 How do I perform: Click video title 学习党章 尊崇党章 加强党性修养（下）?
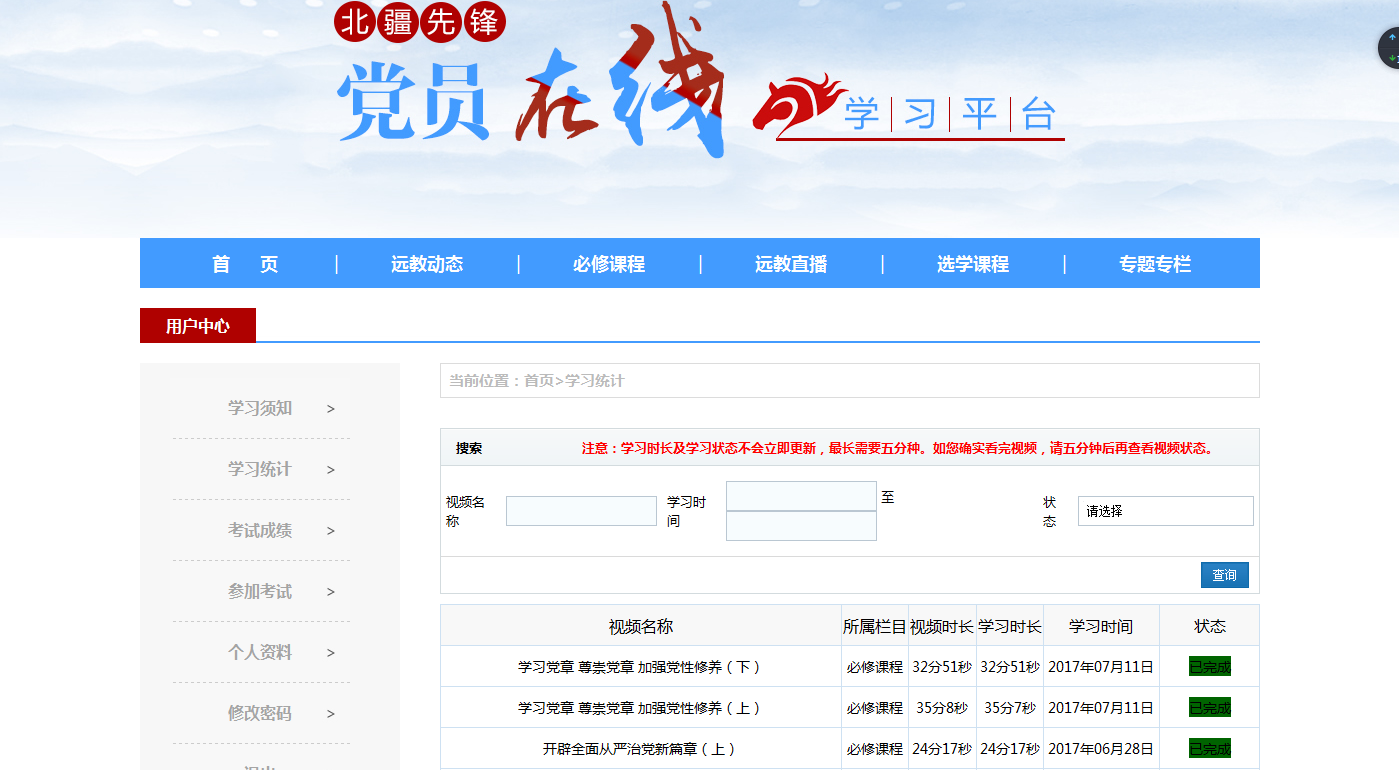640,667
